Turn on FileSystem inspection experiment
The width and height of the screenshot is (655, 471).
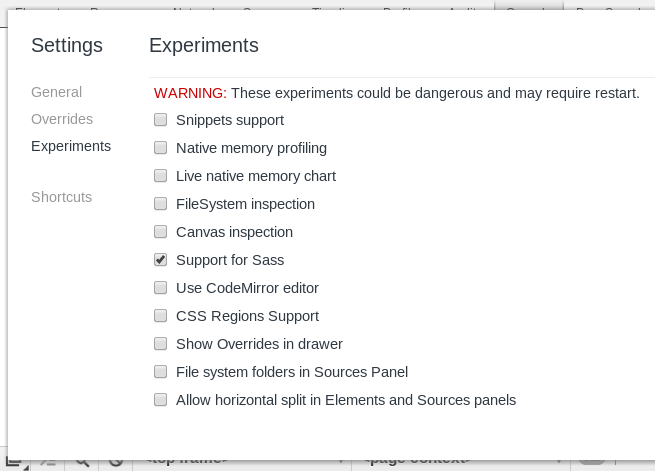[x=160, y=204]
